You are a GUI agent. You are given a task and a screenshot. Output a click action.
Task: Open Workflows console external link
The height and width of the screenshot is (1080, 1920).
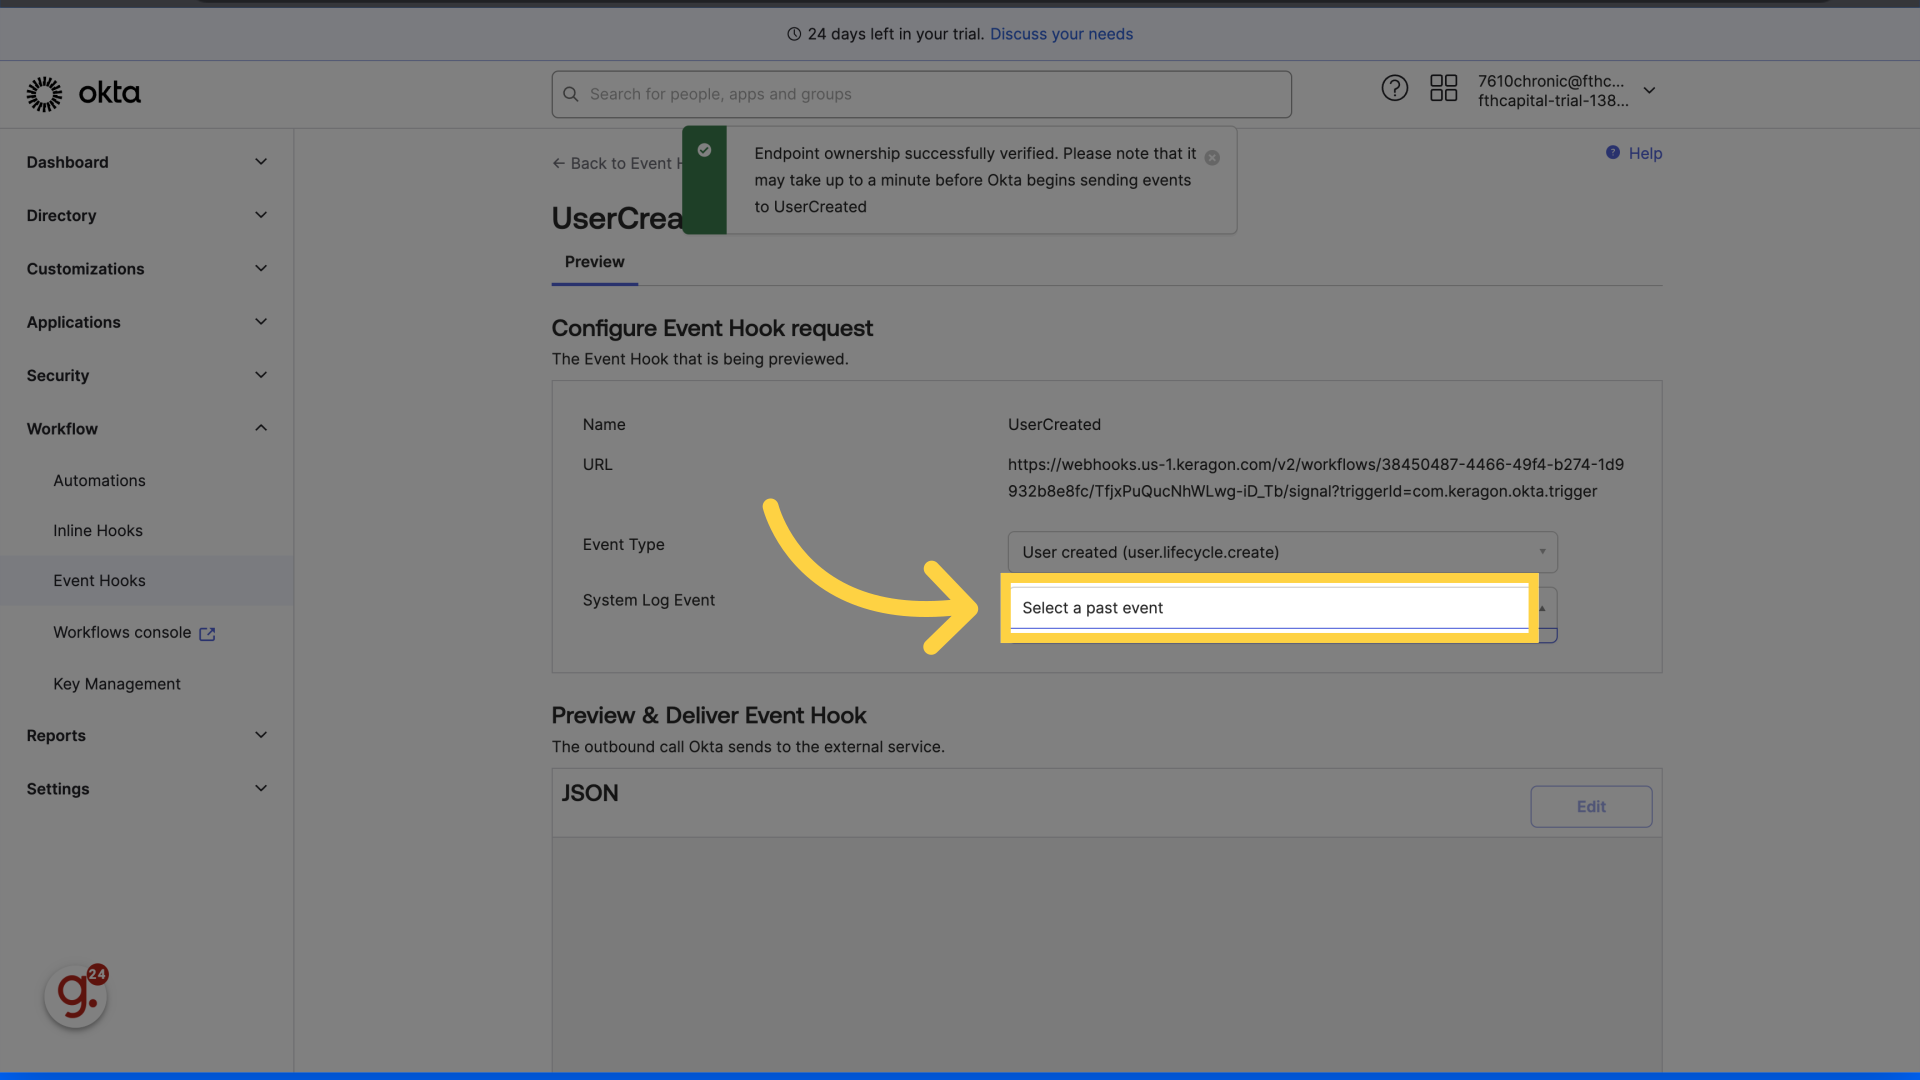134,633
